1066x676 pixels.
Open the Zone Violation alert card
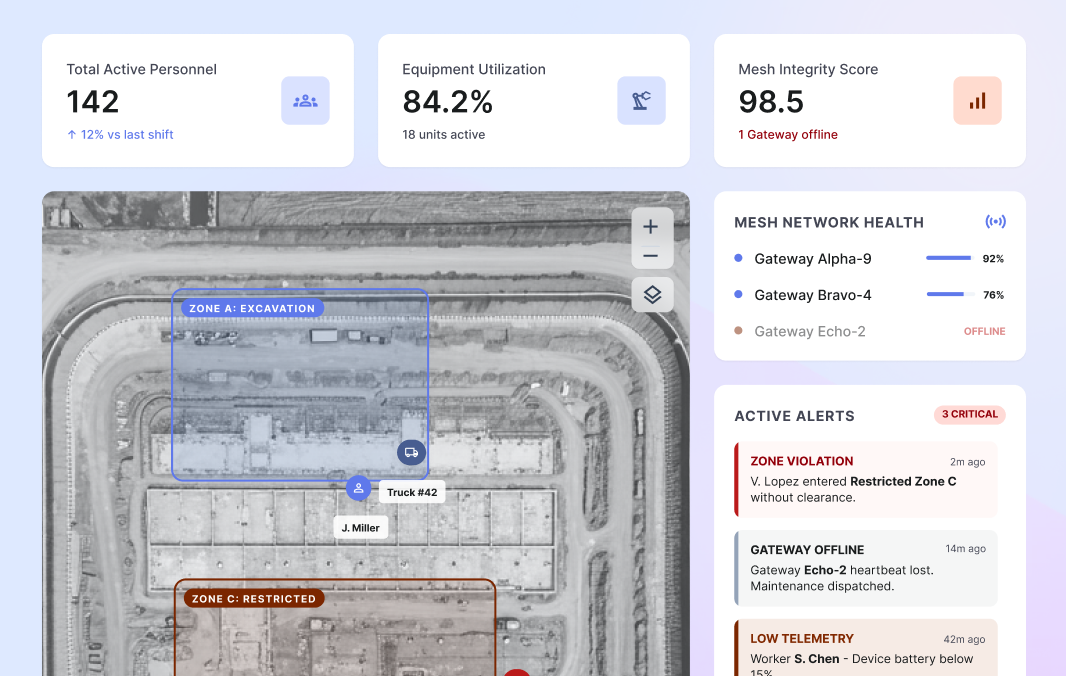865,477
